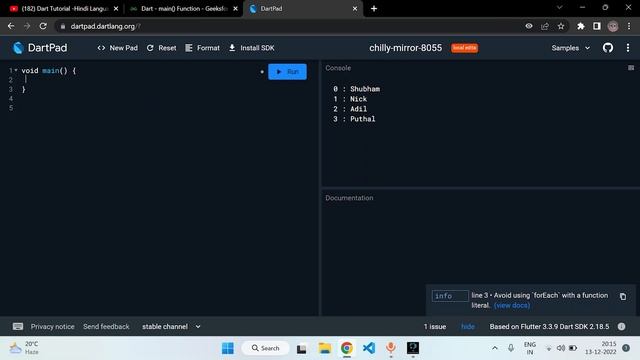The image size is (640, 360).
Task: Format the Dart code
Action: 202,48
